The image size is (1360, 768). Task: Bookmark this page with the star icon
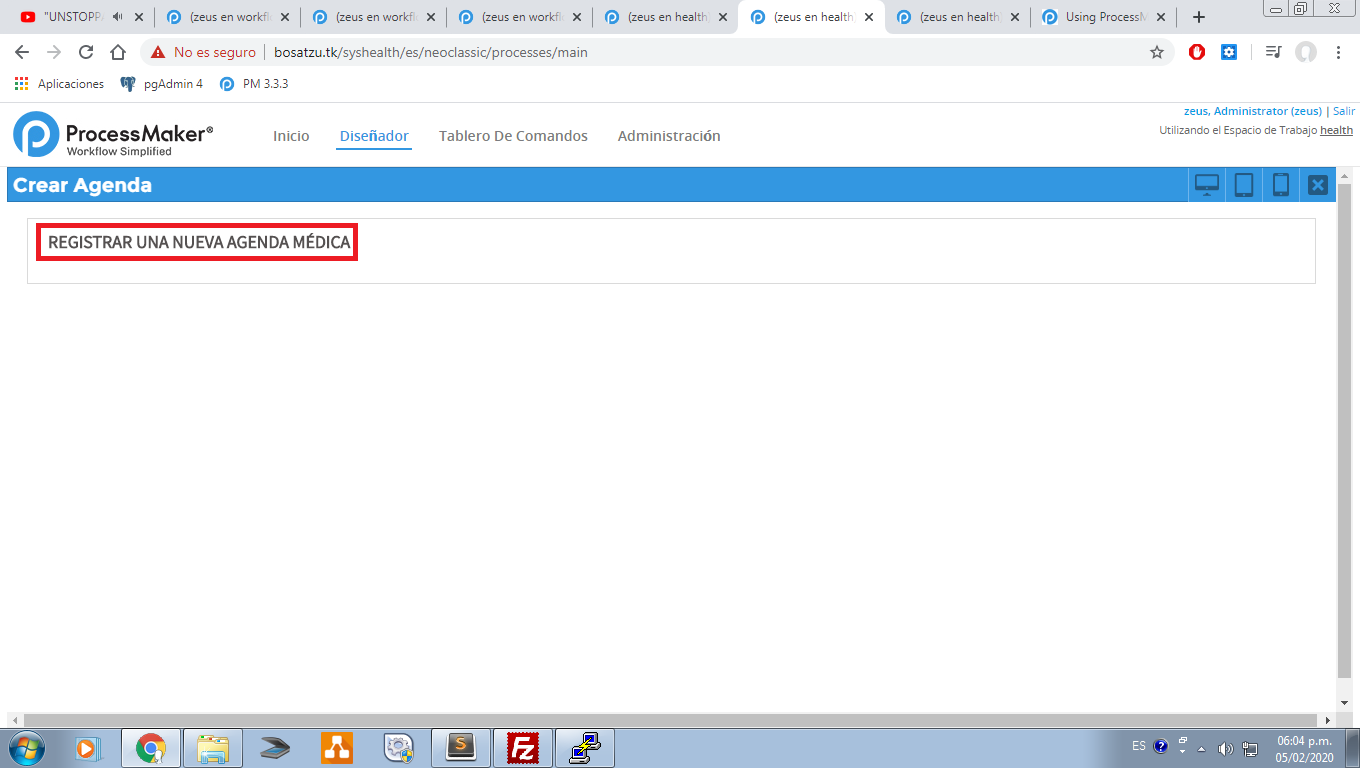point(1157,52)
